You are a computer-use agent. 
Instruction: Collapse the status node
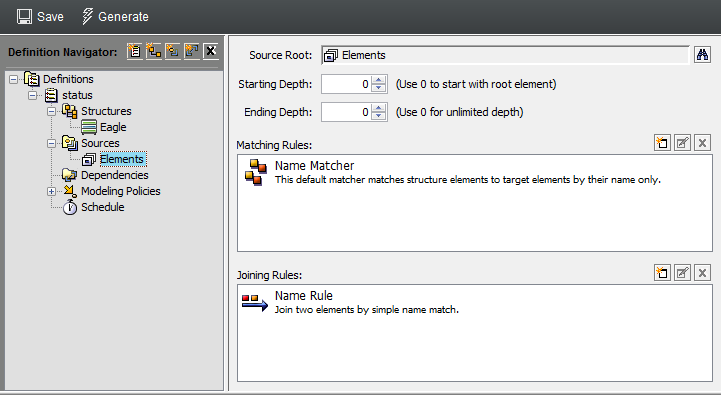pyautogui.click(x=33, y=95)
